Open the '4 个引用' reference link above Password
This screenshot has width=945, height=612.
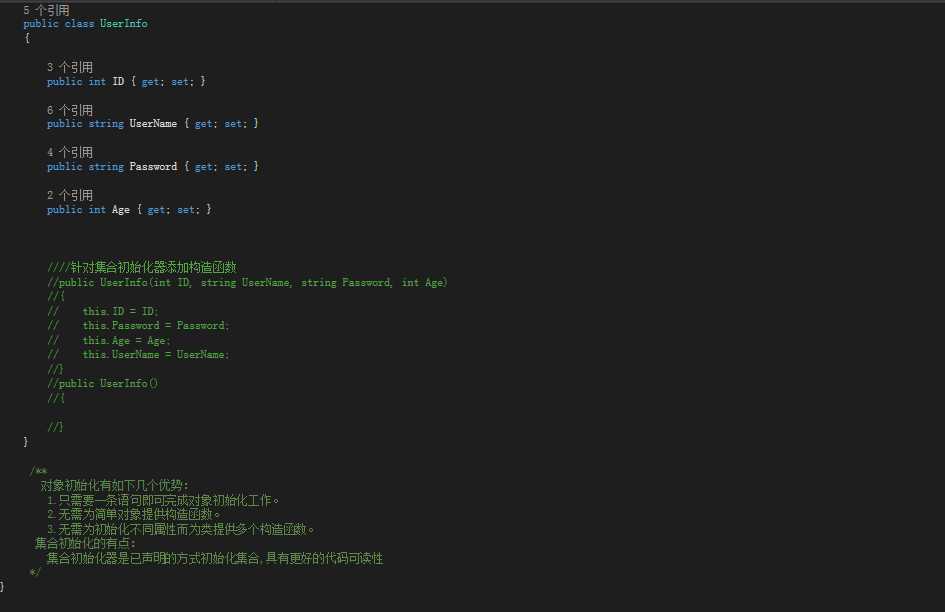[70, 153]
